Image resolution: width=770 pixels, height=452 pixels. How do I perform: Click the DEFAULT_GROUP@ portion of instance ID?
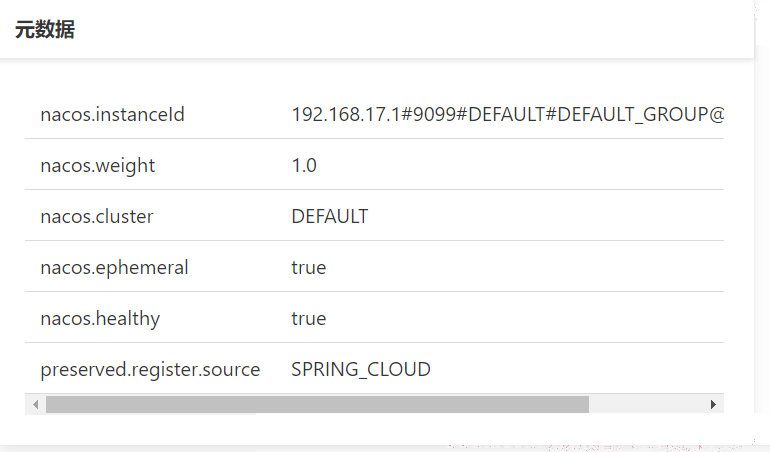click(641, 114)
